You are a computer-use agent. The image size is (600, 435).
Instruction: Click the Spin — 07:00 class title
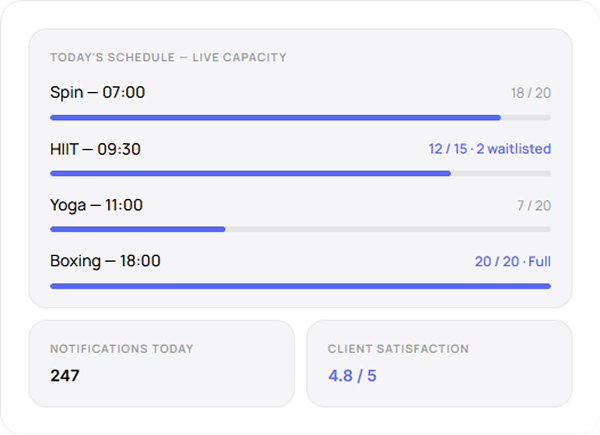coord(98,93)
